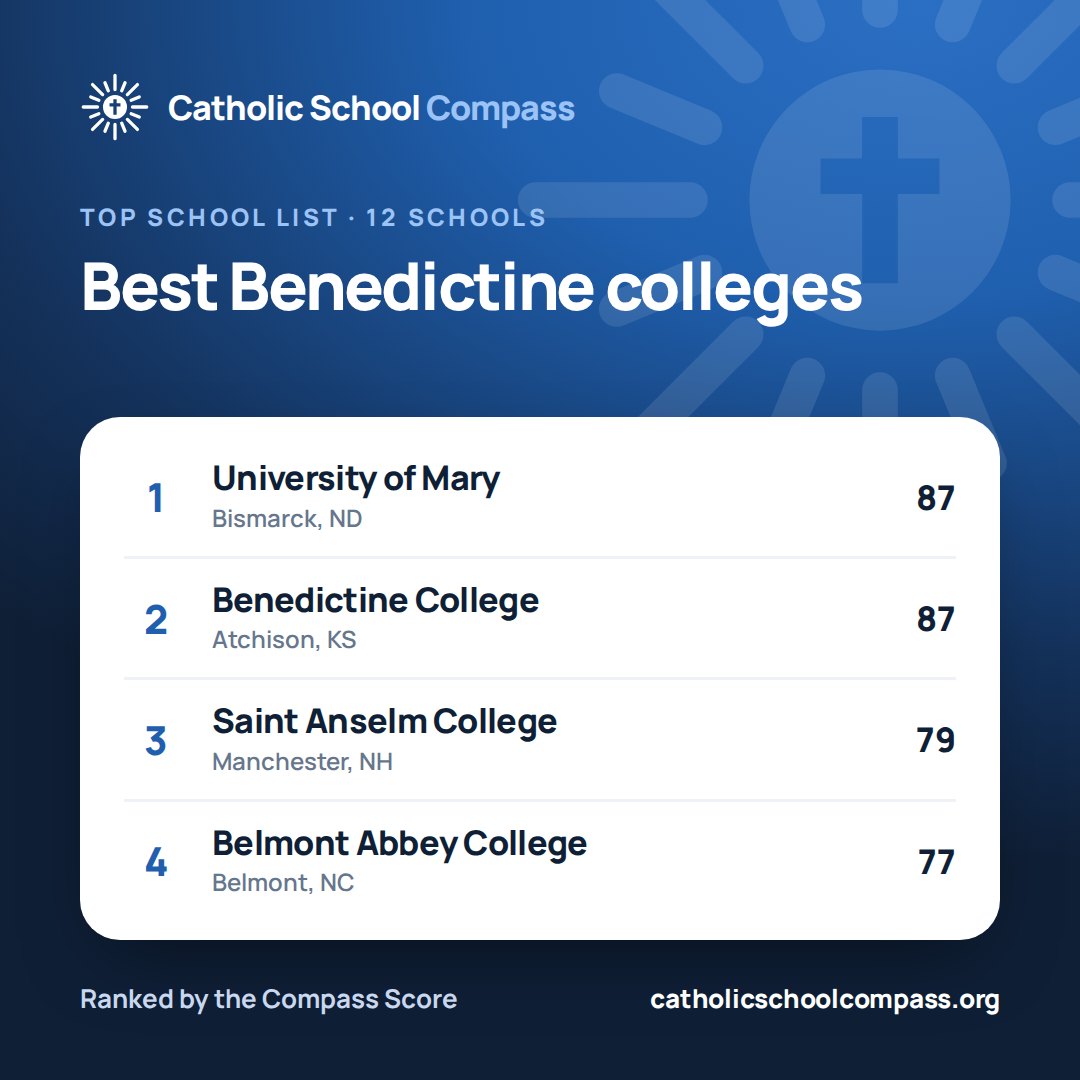Click University of Mary's score of 87
Viewport: 1080px width, 1080px height.
pos(935,498)
